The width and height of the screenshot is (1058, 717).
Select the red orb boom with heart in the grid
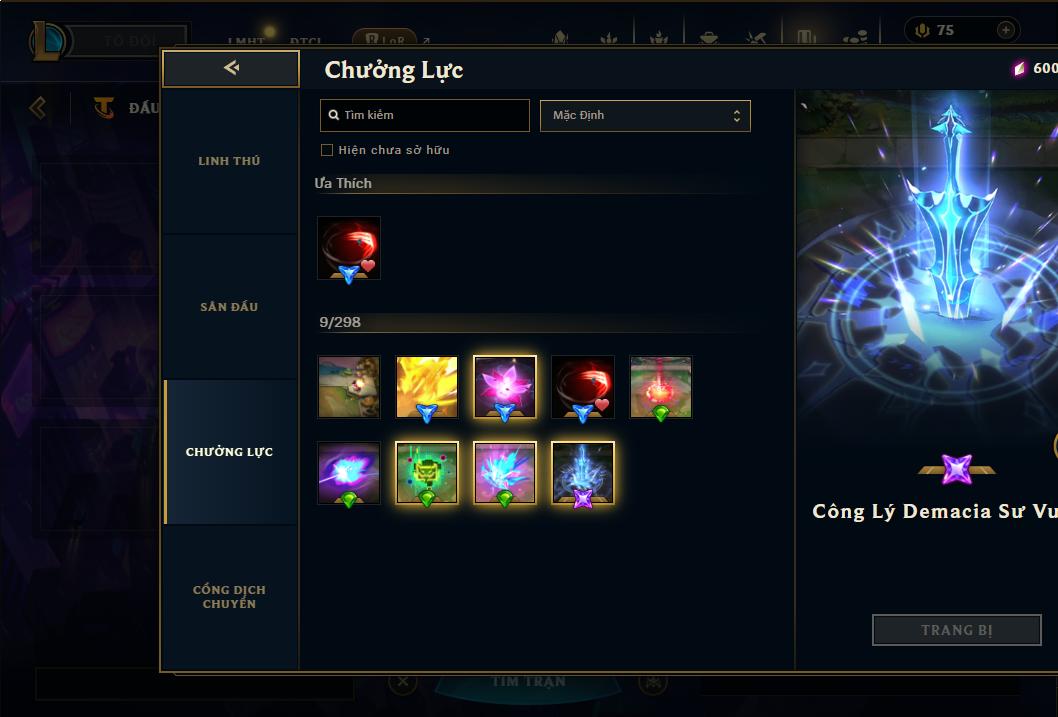583,387
